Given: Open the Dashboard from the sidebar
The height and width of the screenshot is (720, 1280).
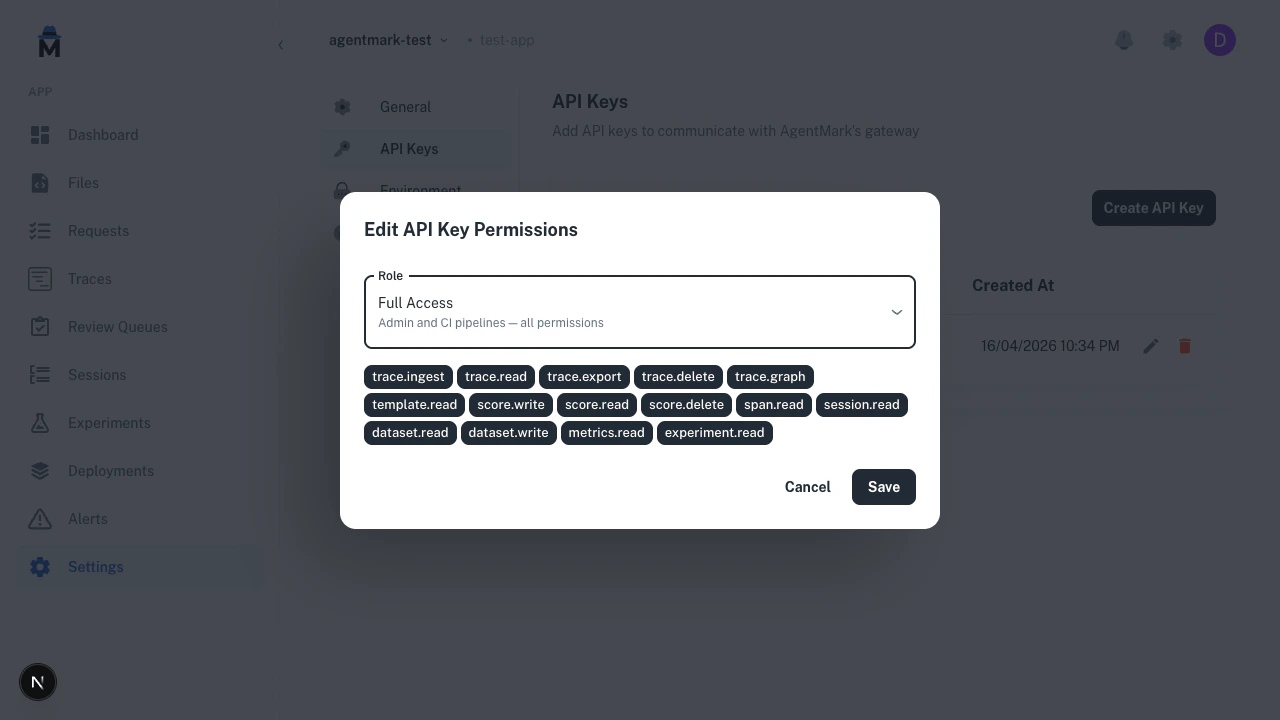Looking at the screenshot, I should pyautogui.click(x=103, y=135).
